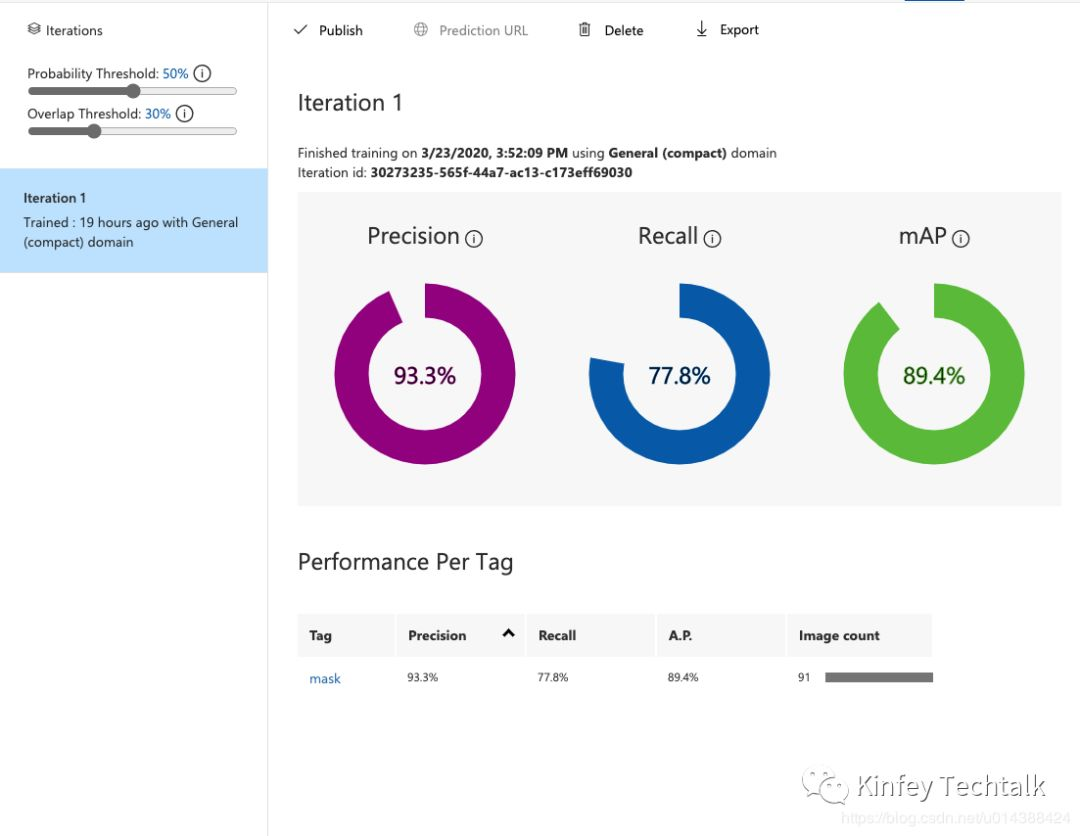The image size is (1080, 836).
Task: Open Overlap Threshold info icon
Action: [x=184, y=113]
